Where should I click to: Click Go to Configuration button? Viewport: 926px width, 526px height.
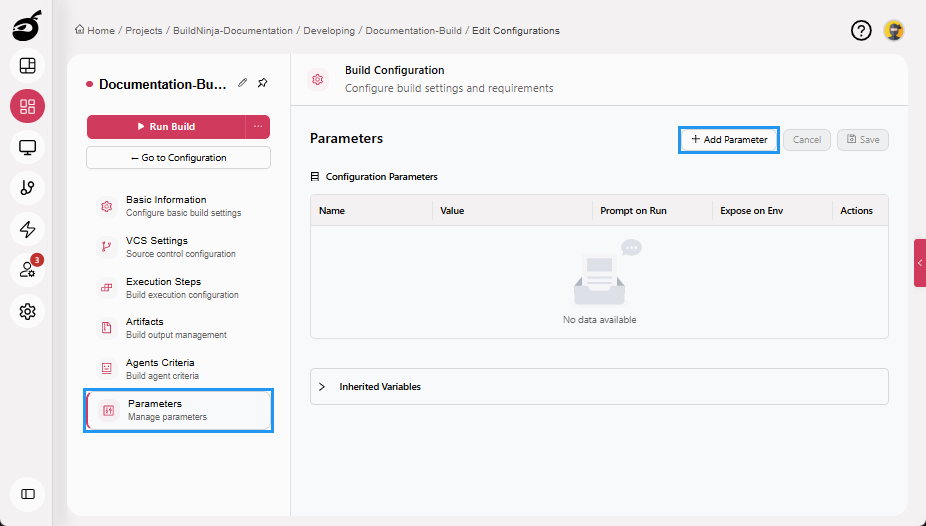[178, 158]
